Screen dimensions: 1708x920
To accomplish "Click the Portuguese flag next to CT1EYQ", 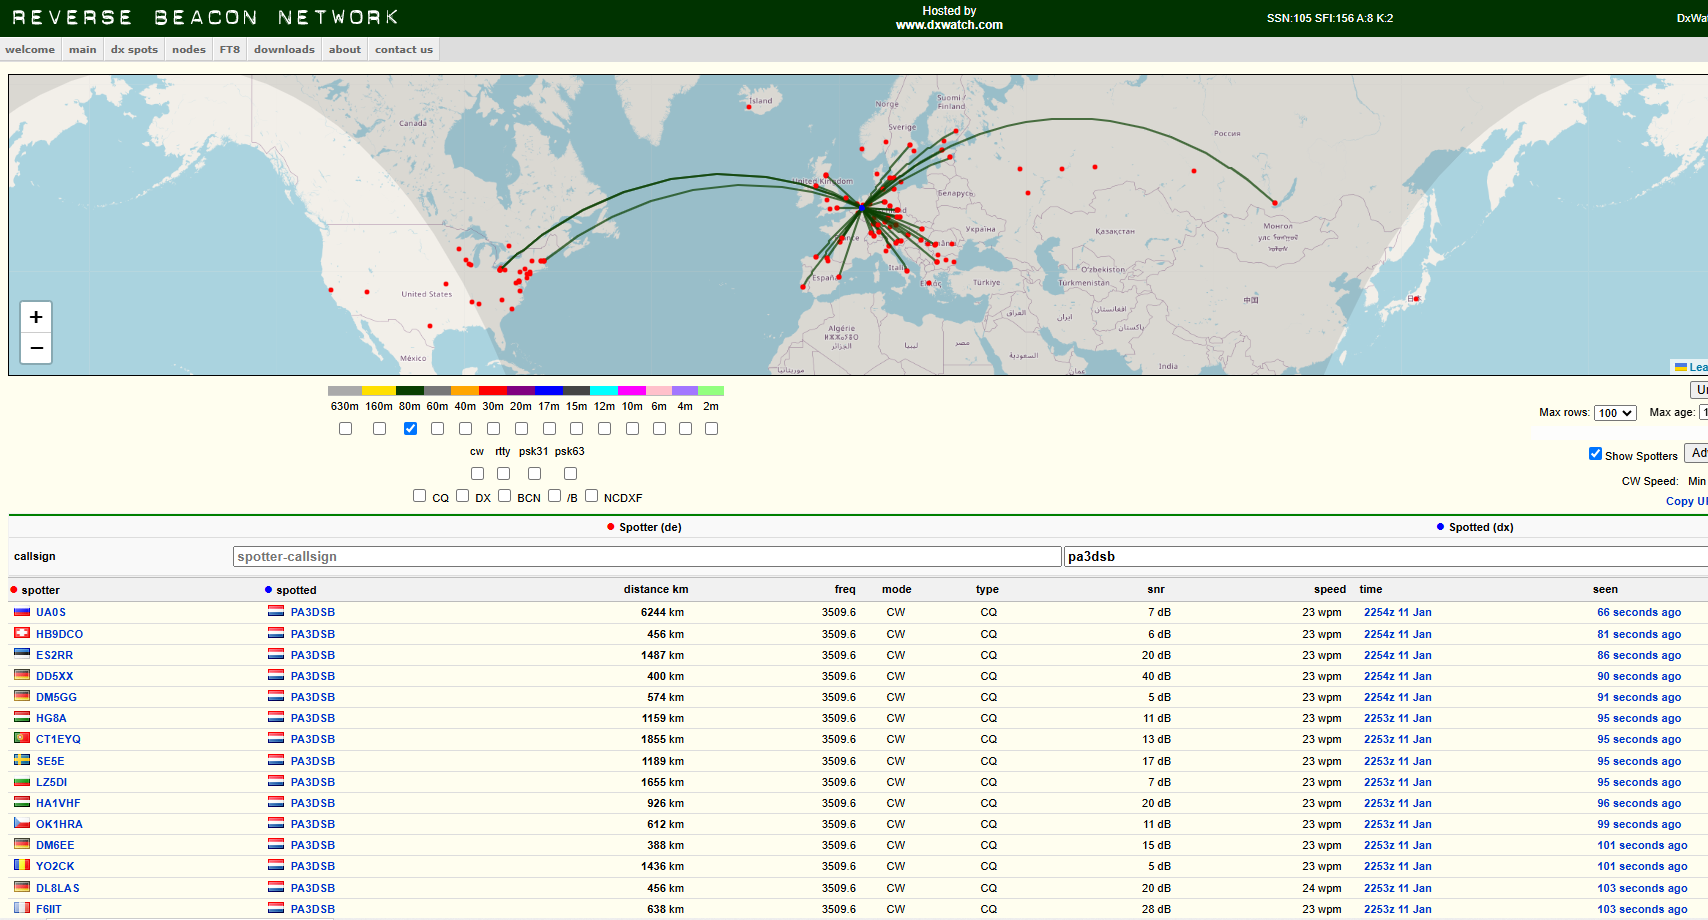I will [21, 739].
